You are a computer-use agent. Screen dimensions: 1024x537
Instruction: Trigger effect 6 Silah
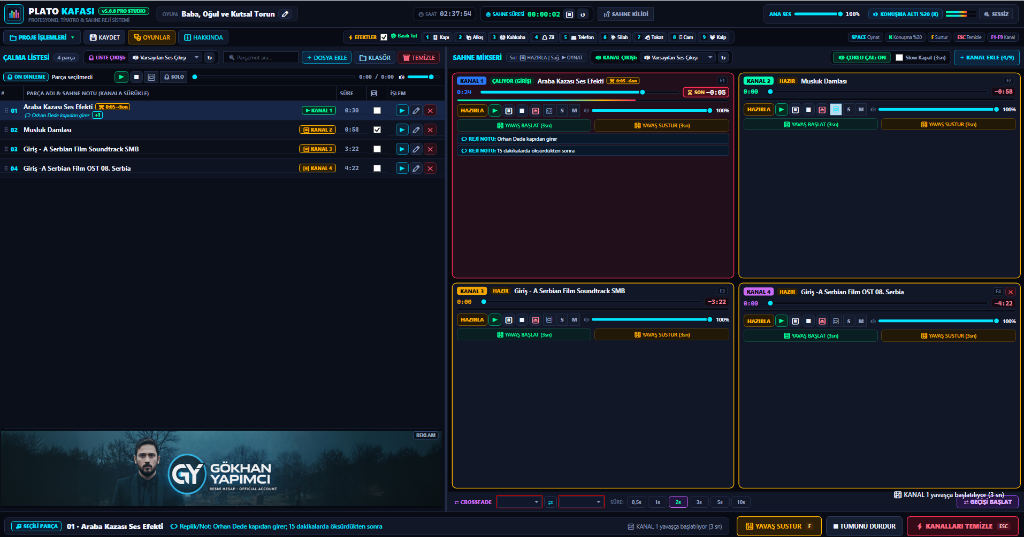pos(615,37)
